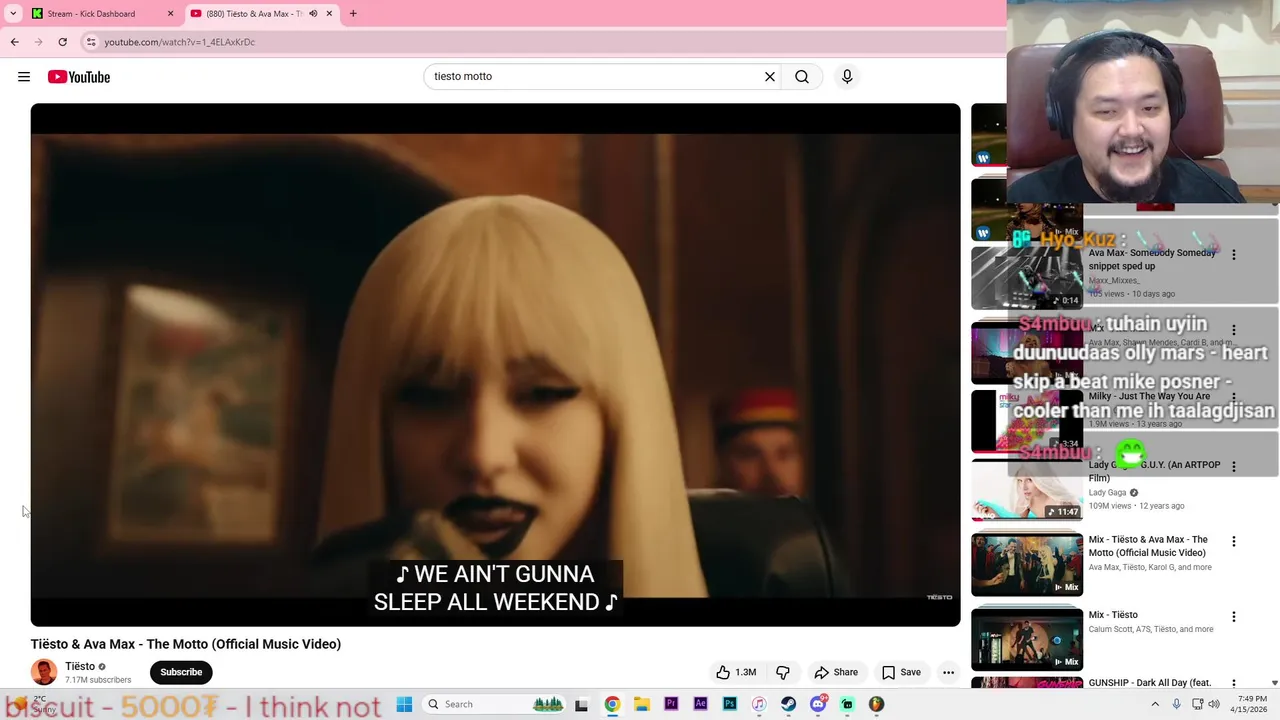Open the YouTube guide hamburger menu
Image resolution: width=1280 pixels, height=720 pixels.
click(24, 77)
